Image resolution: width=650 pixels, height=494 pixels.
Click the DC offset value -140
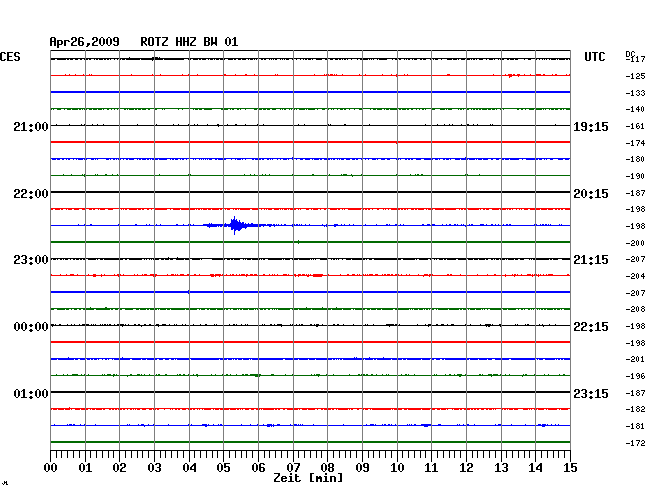pyautogui.click(x=635, y=109)
